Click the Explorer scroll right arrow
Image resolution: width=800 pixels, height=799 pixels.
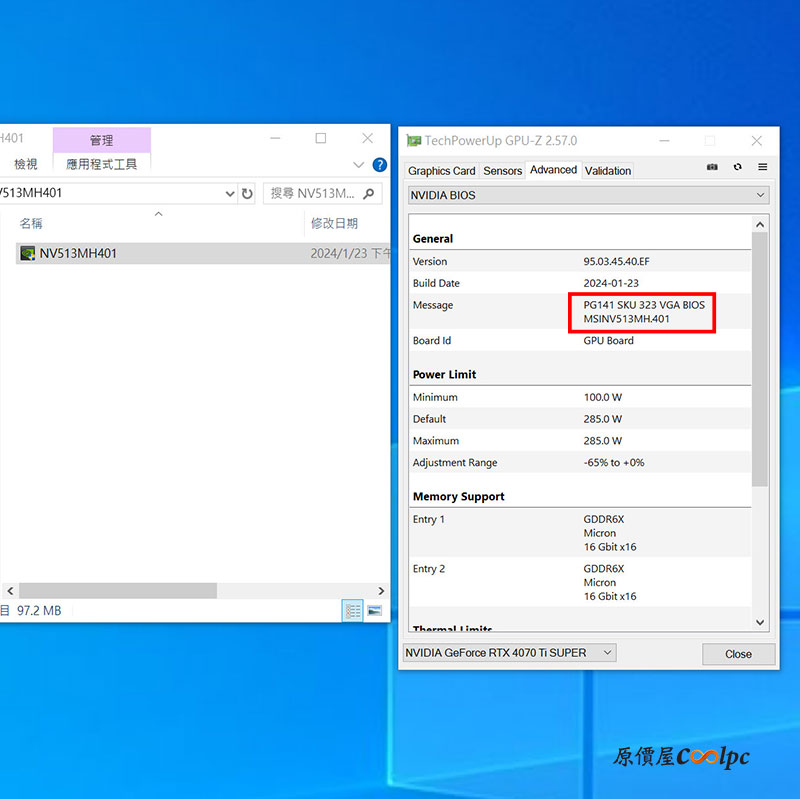(381, 590)
